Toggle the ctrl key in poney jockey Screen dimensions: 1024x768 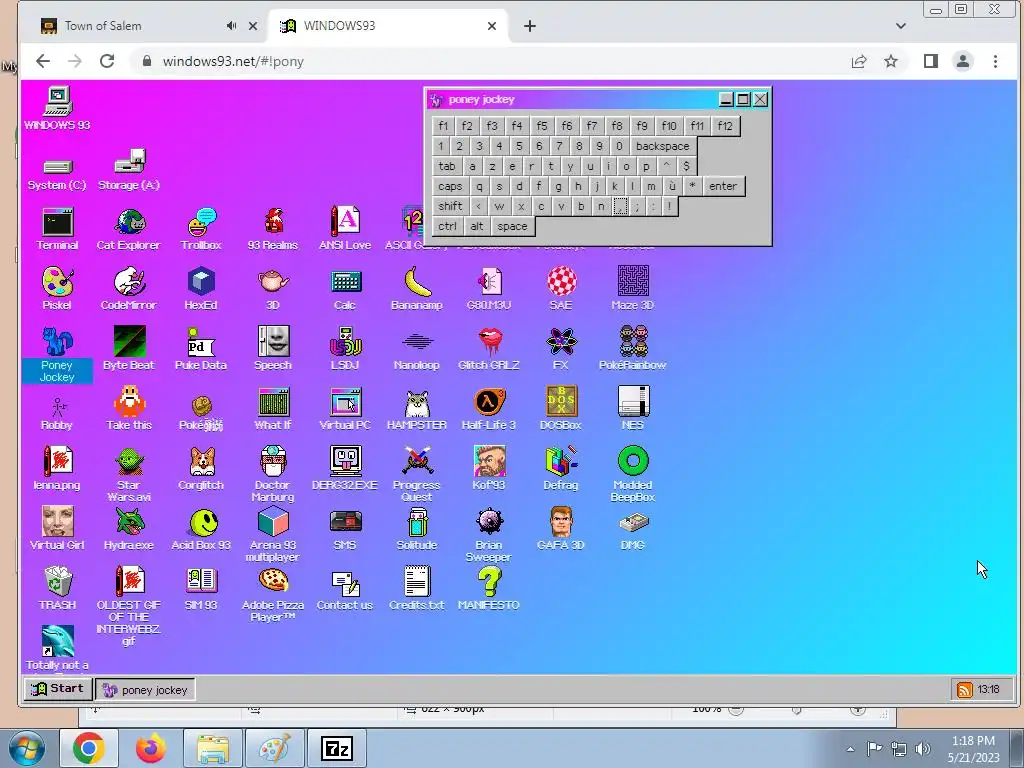(447, 226)
